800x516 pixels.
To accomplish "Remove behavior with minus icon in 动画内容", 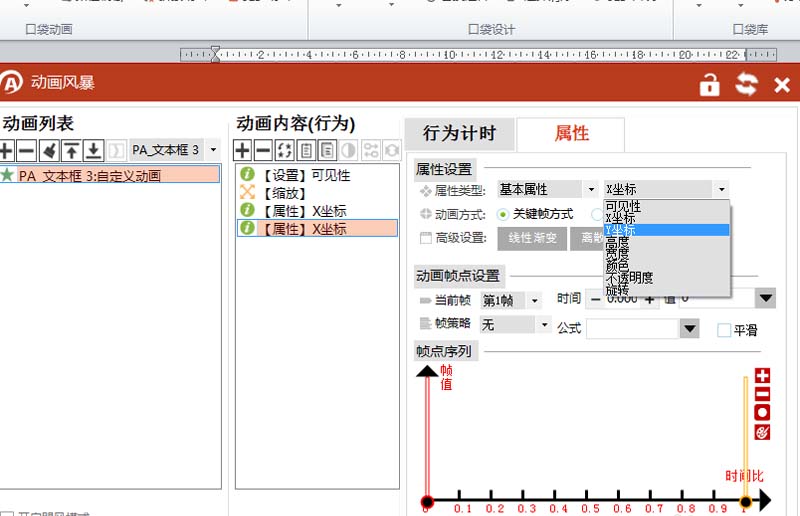I will click(263, 151).
